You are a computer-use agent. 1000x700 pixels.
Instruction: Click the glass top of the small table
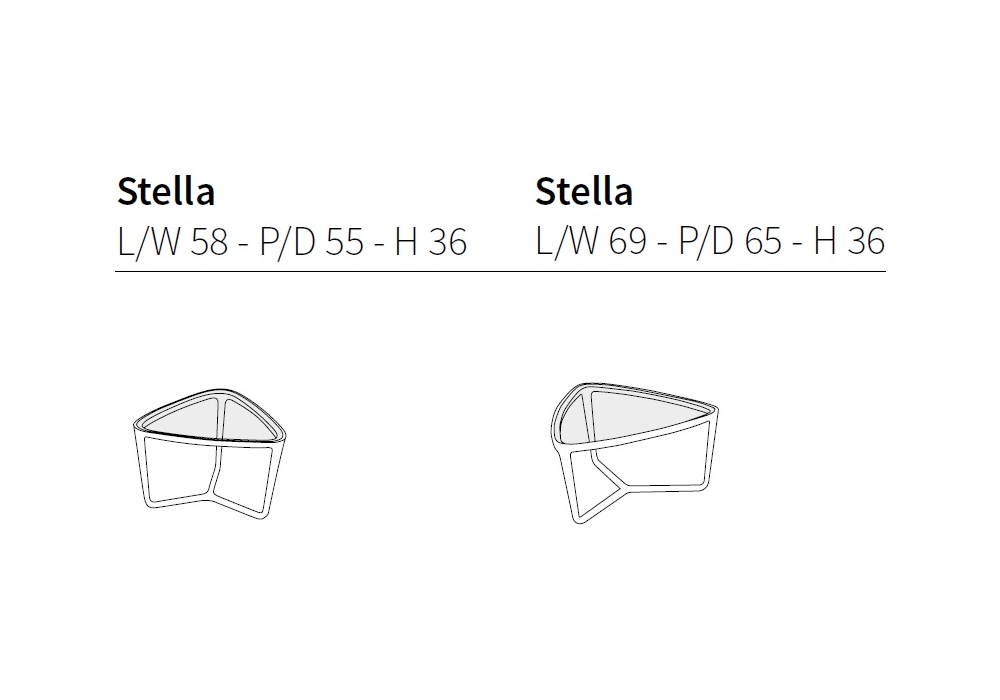click(250, 418)
